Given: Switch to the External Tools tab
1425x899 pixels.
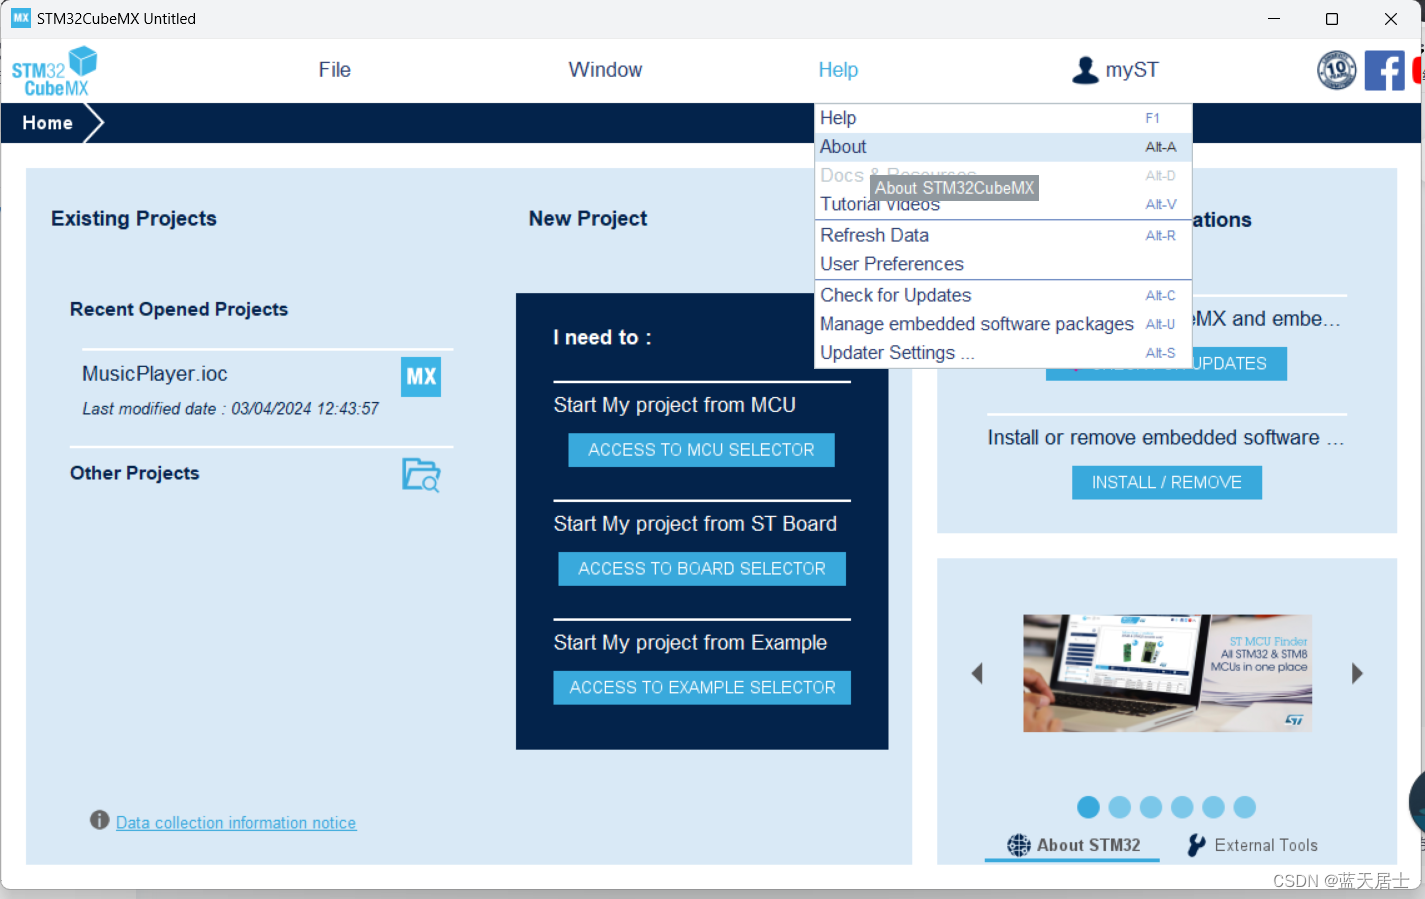Looking at the screenshot, I should [1252, 845].
